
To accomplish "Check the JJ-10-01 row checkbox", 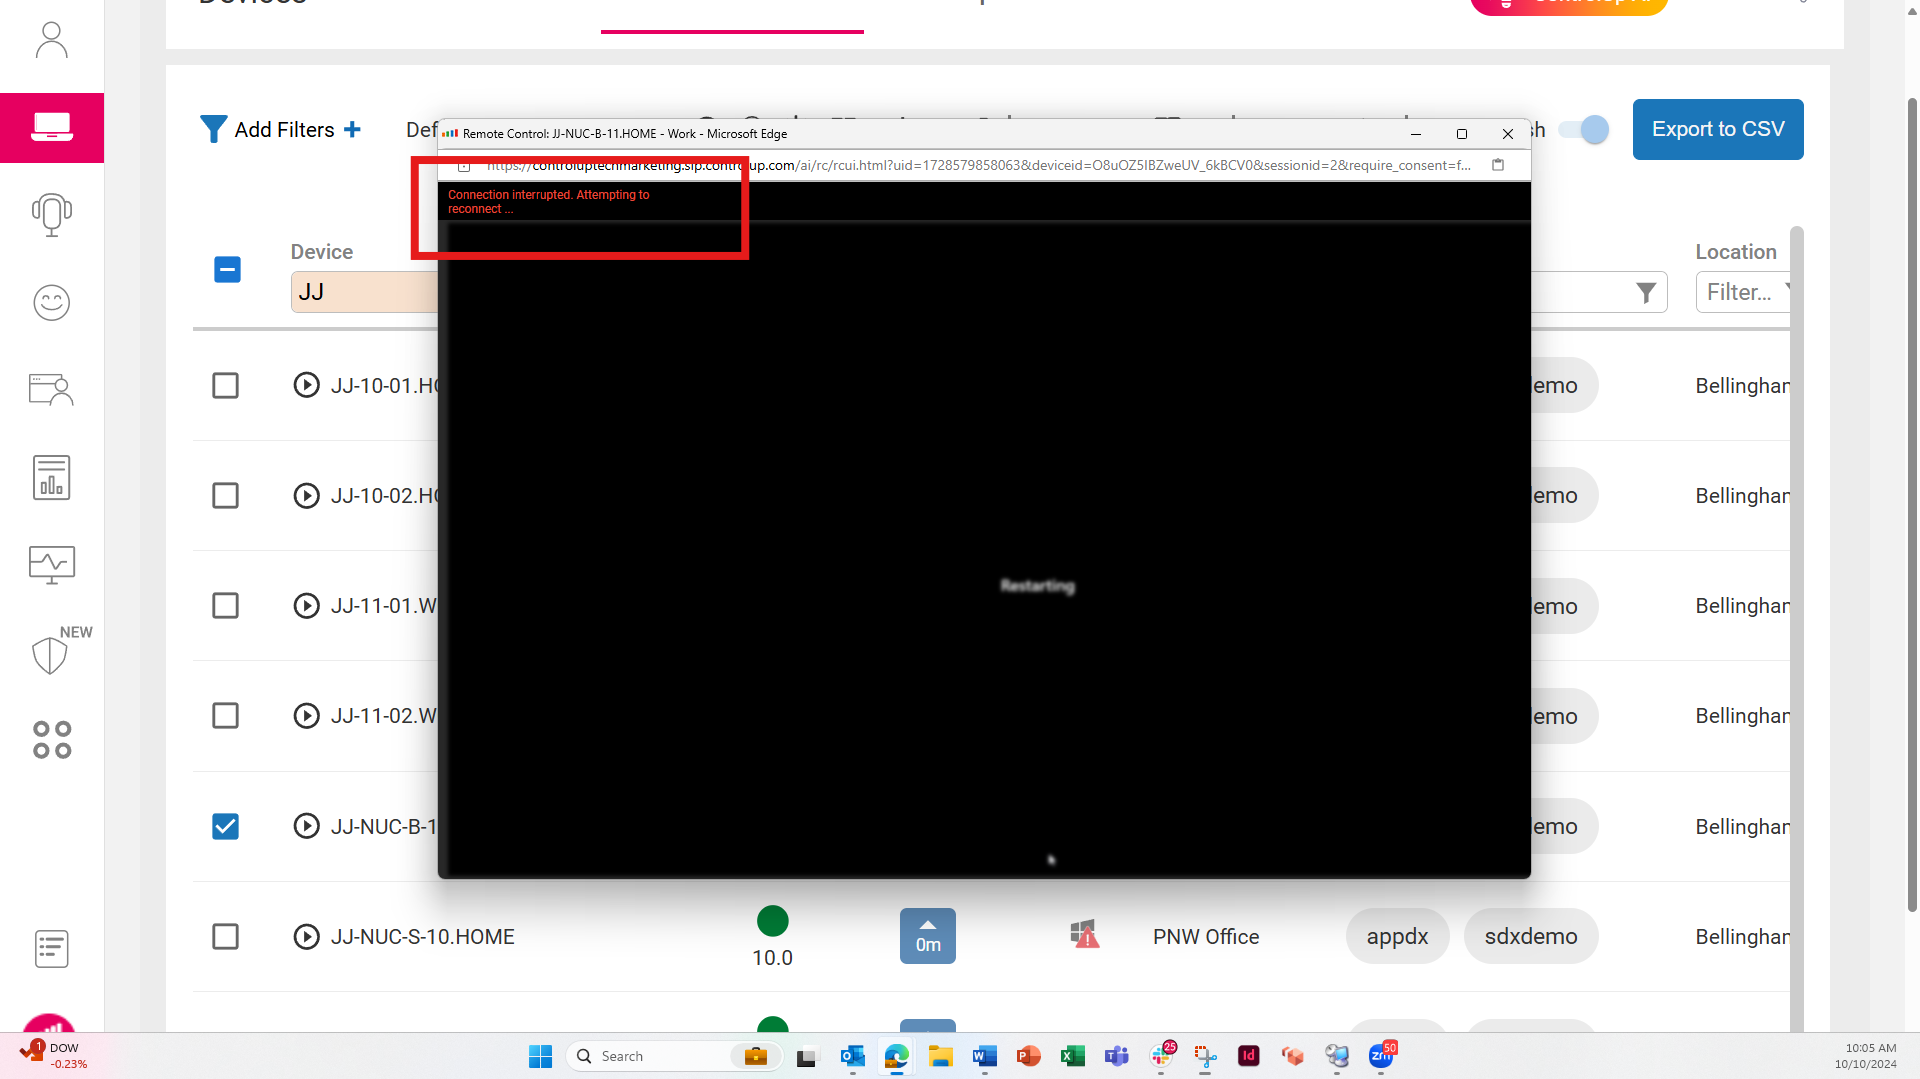I will pos(225,385).
